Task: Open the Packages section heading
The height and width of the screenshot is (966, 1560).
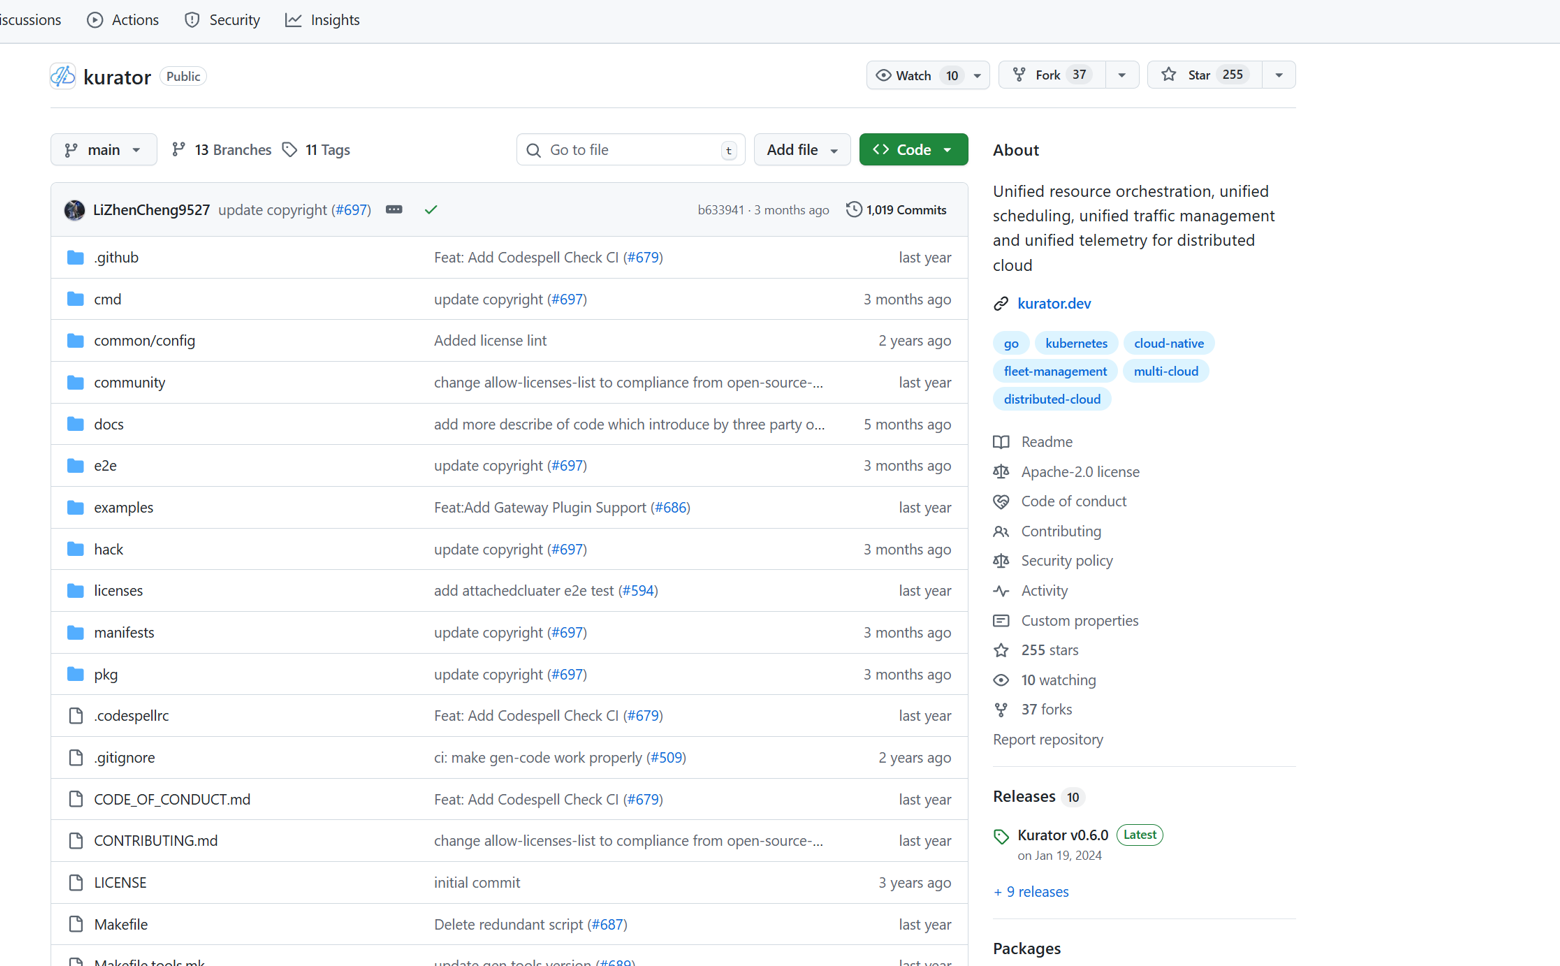Action: [1027, 949]
